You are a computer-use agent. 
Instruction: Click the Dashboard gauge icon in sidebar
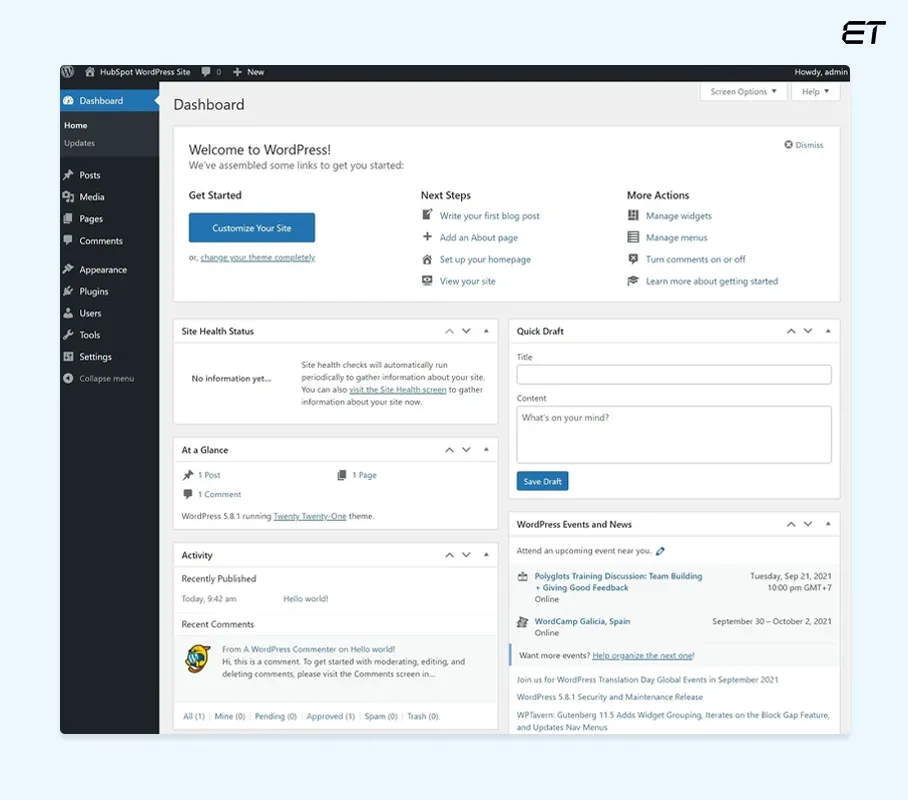click(68, 100)
